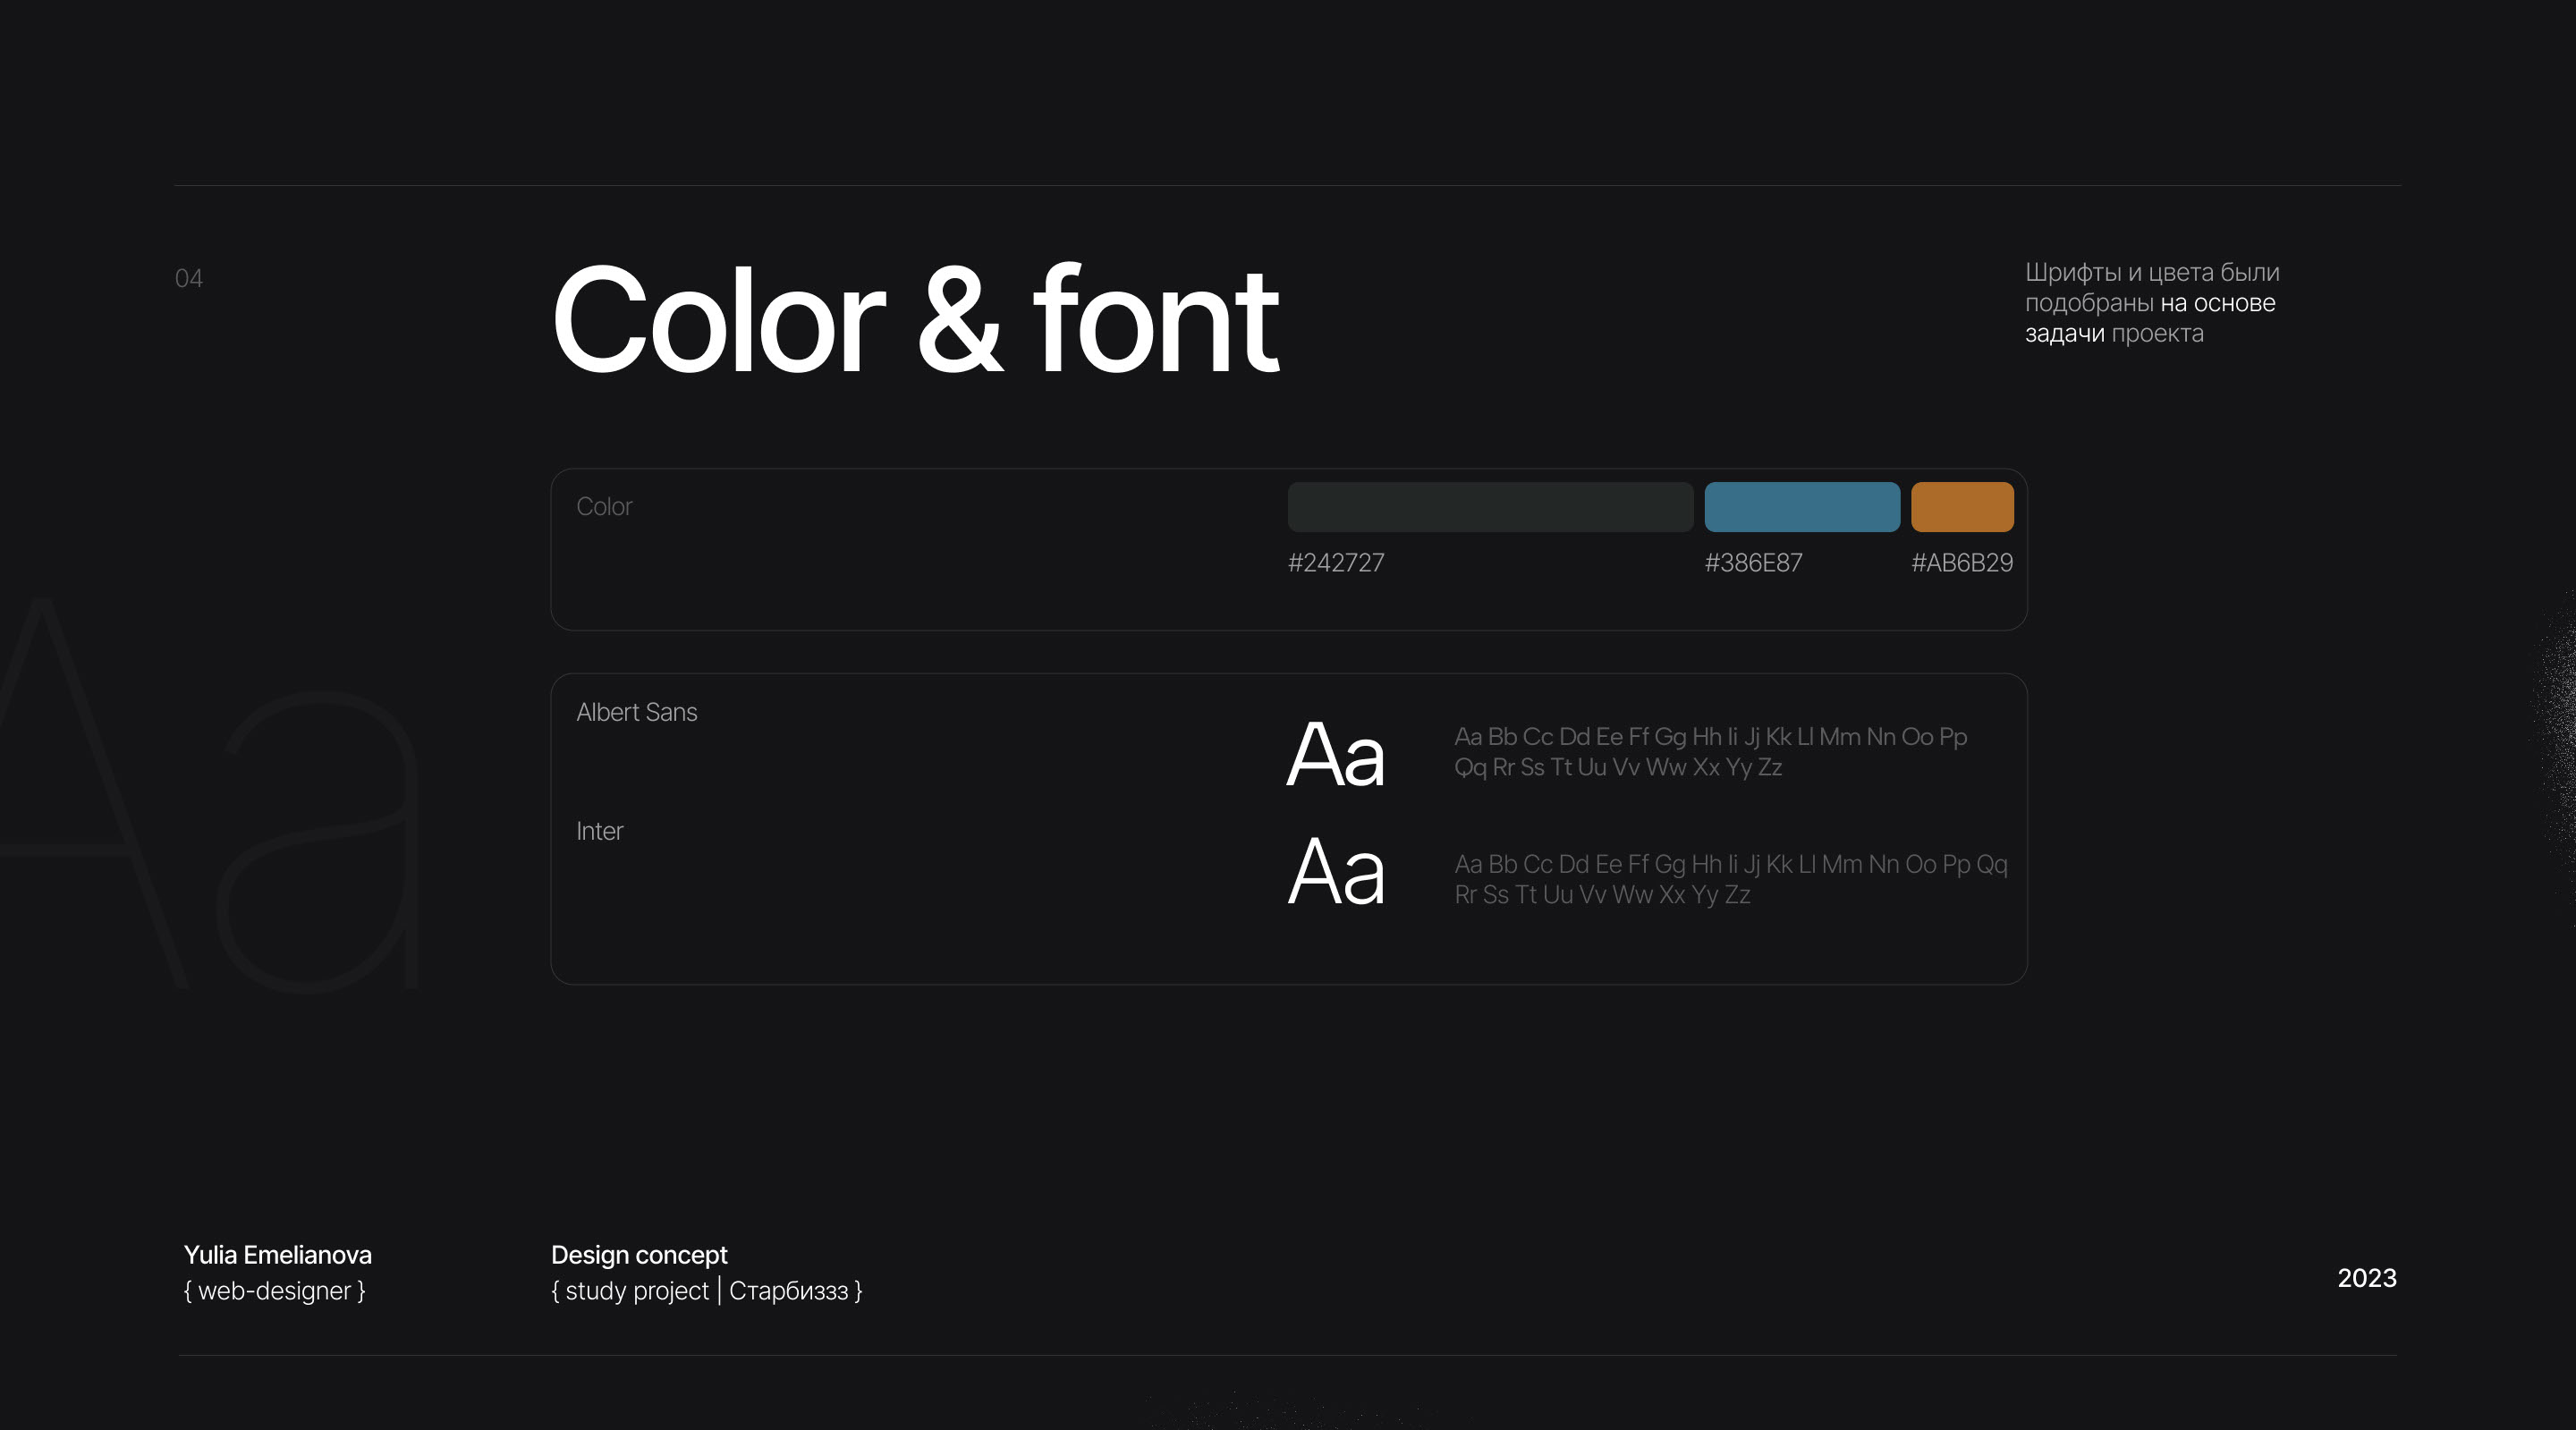Select the Inter font label

[599, 831]
